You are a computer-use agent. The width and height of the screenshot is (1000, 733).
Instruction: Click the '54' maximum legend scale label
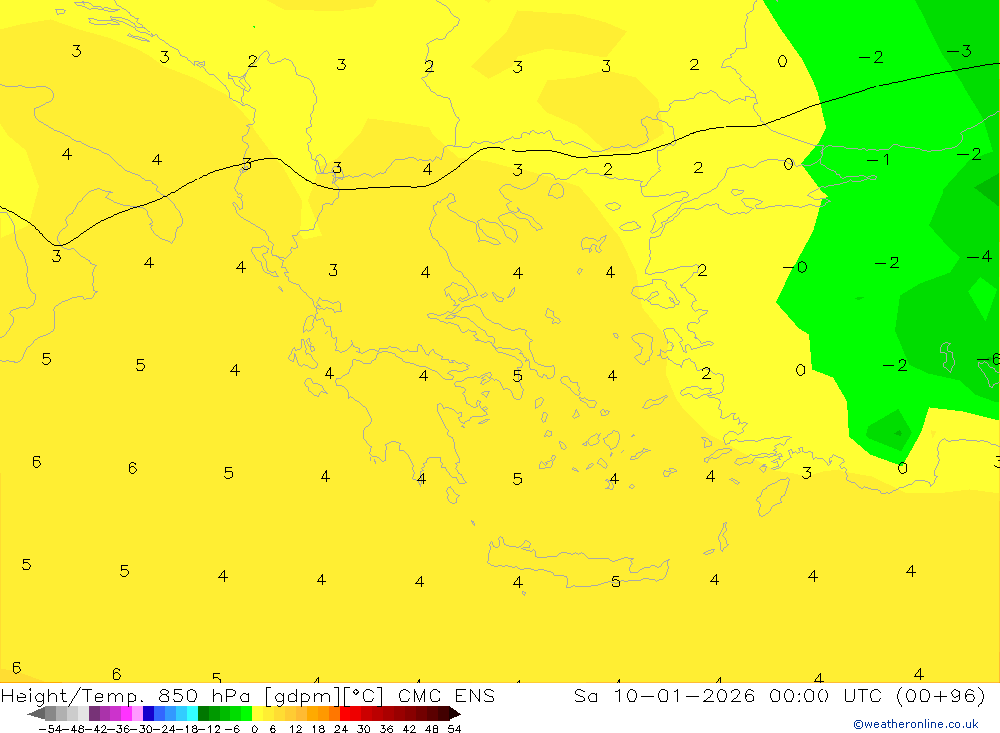pyautogui.click(x=454, y=729)
